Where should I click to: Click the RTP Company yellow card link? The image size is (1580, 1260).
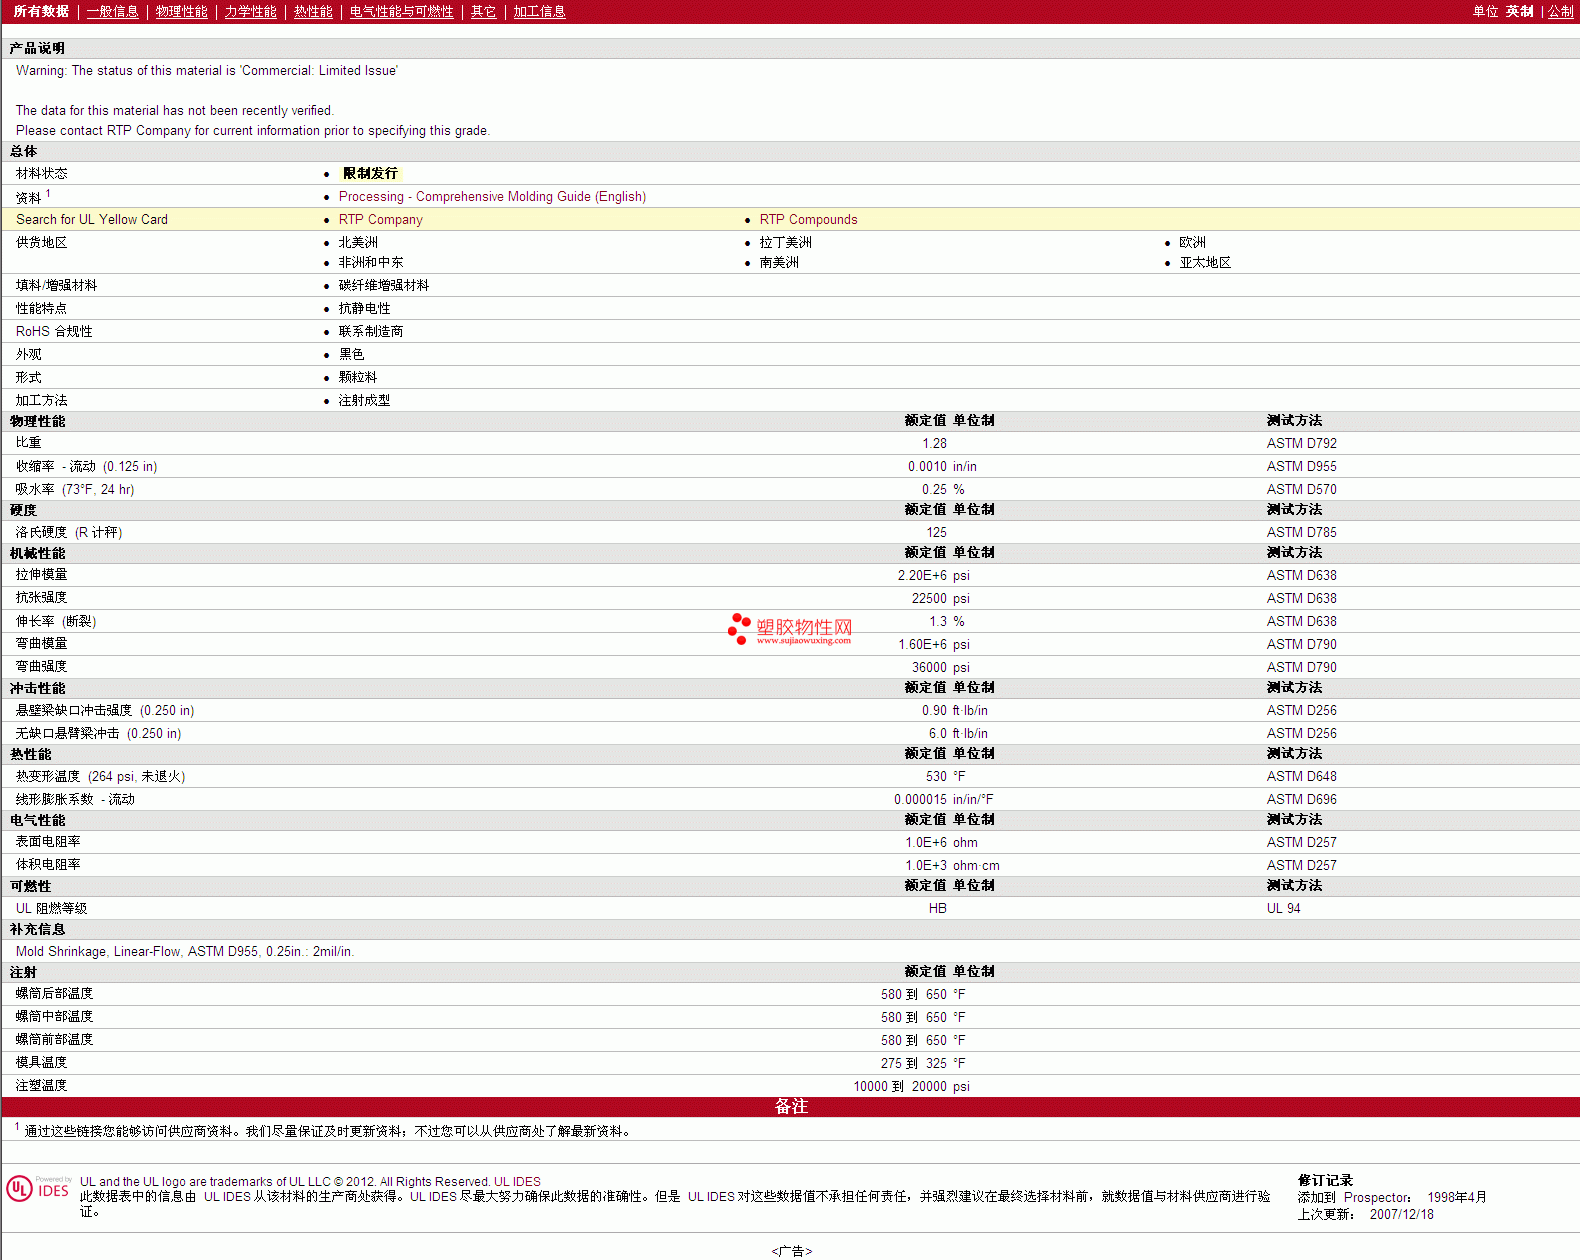pos(380,220)
